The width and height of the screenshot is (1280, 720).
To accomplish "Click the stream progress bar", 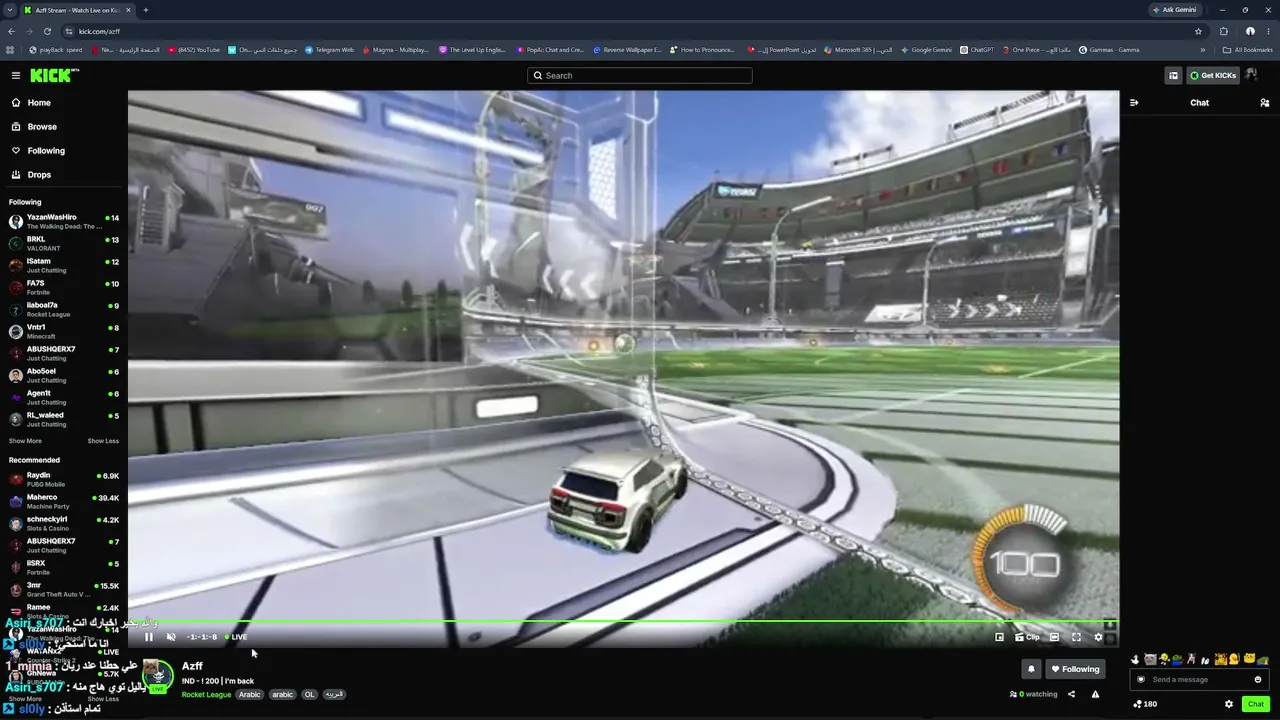I will 623,622.
